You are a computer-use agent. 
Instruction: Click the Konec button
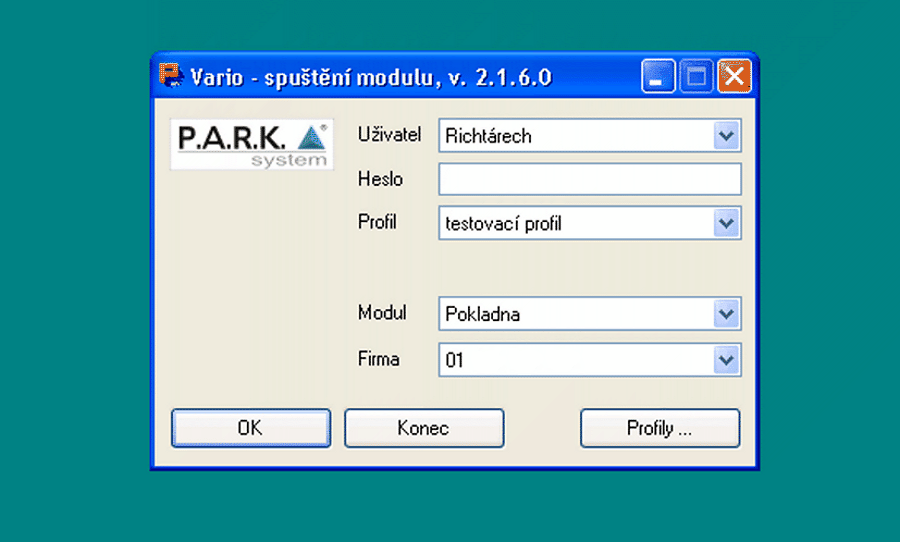click(424, 428)
